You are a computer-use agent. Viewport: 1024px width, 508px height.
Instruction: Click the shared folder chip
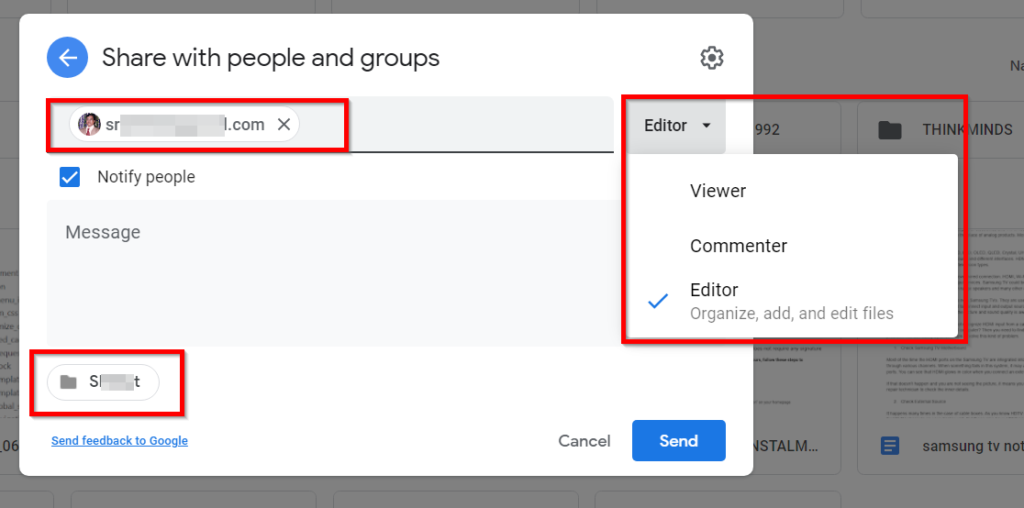coord(103,382)
